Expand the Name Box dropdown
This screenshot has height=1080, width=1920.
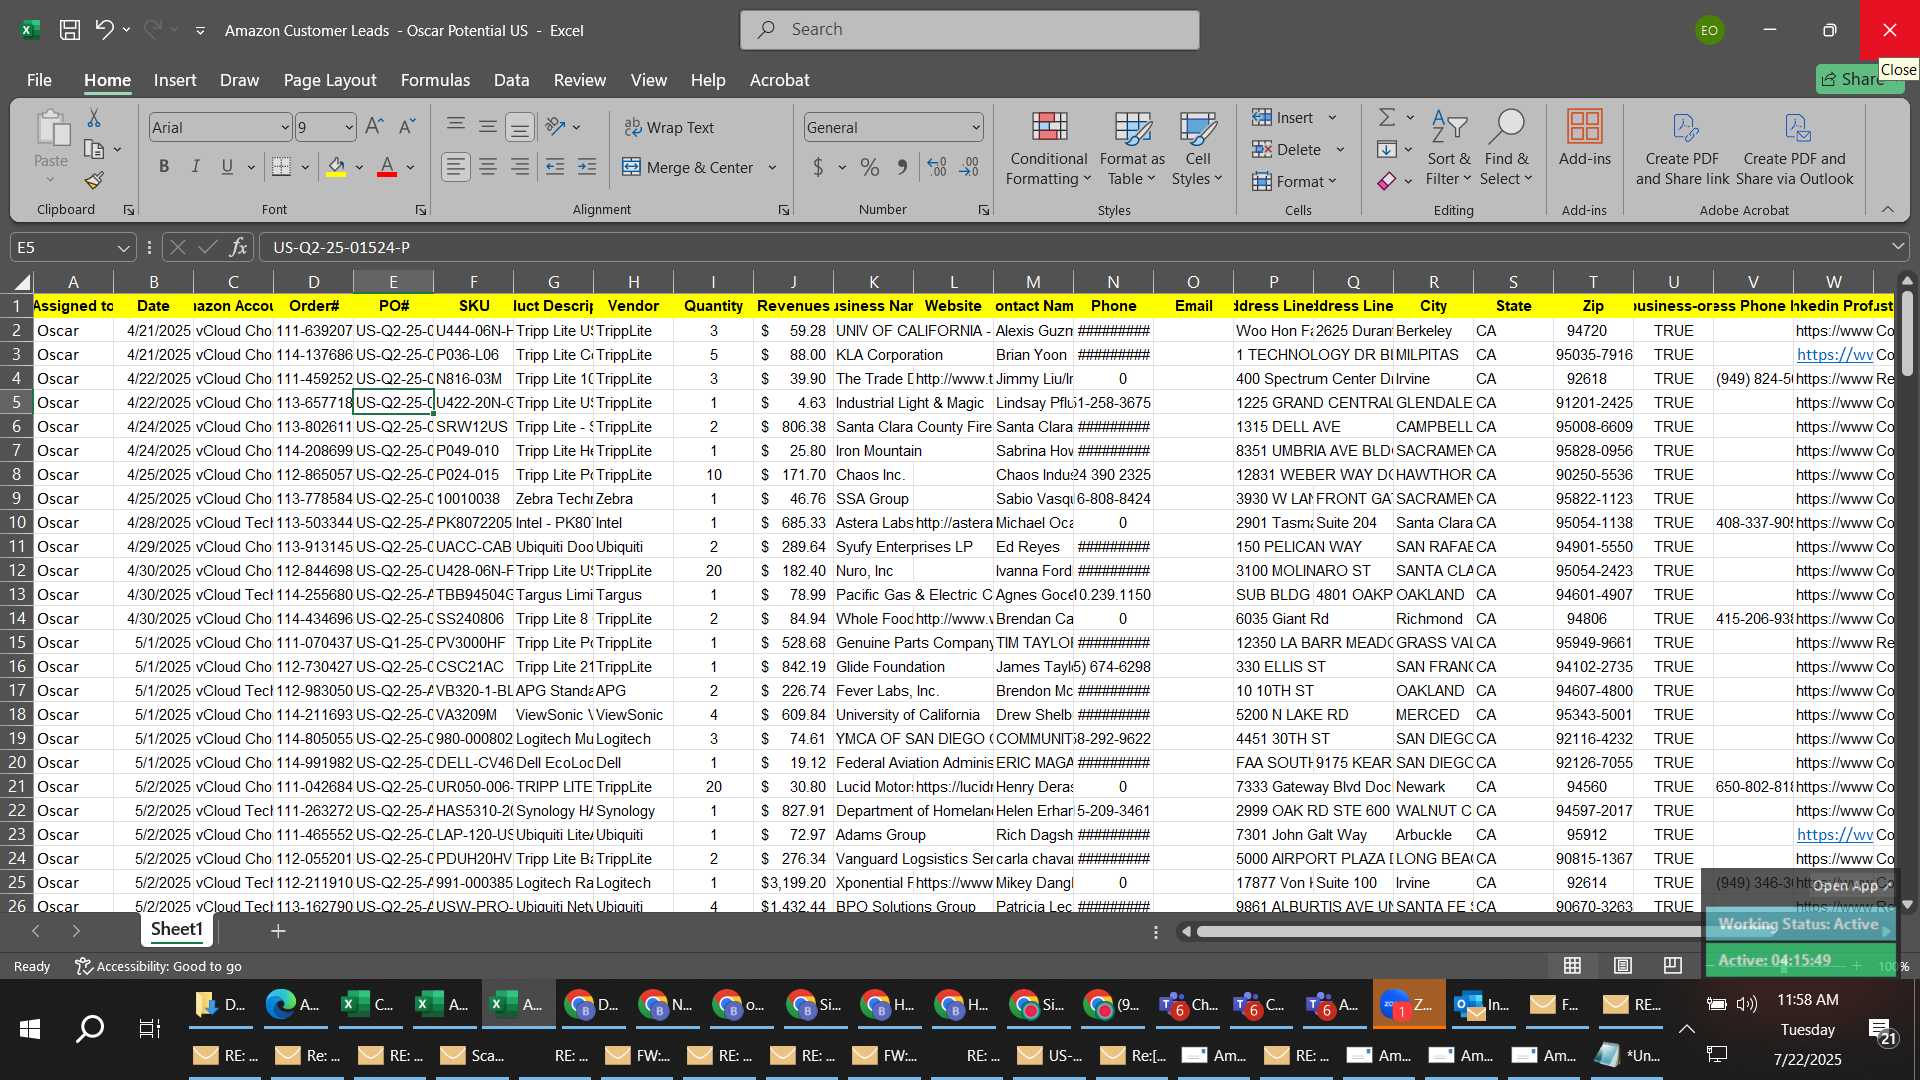click(123, 247)
